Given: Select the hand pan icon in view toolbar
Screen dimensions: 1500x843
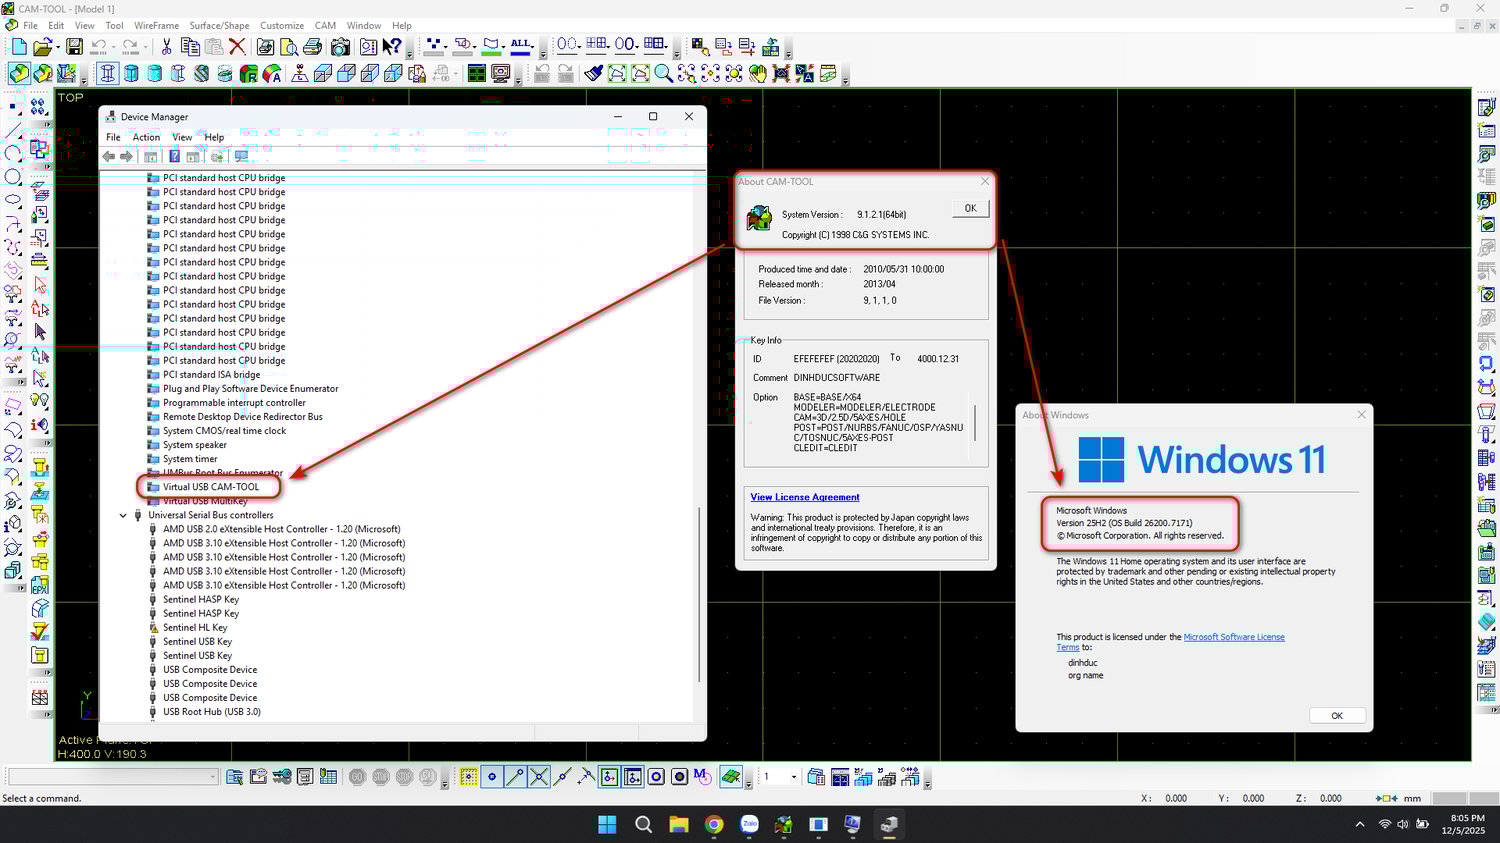Looking at the screenshot, I should point(757,74).
